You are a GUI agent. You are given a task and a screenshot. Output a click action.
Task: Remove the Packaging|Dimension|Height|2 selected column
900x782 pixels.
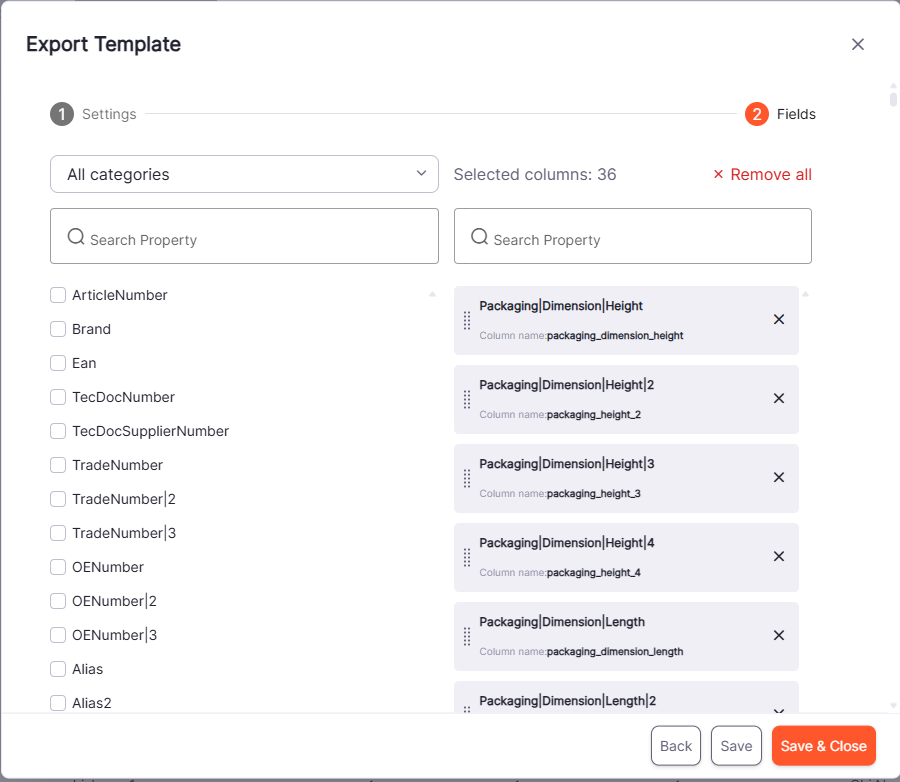click(779, 398)
